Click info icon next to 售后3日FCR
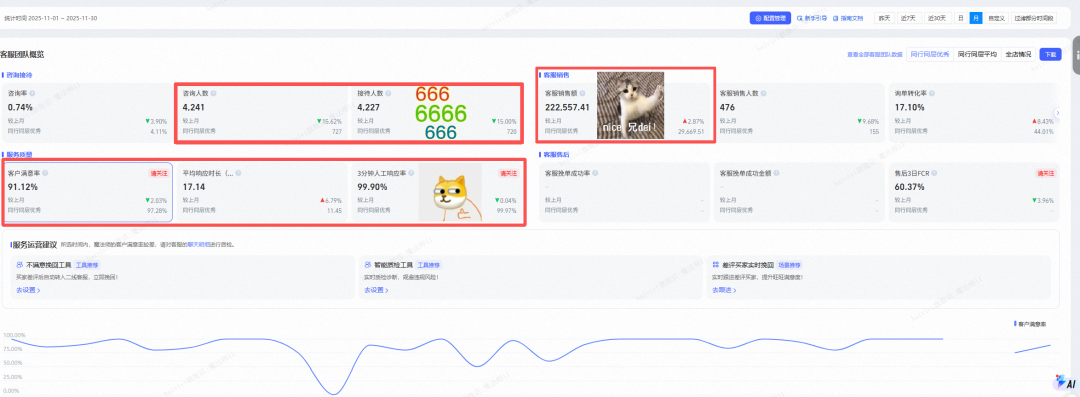 pos(934,174)
